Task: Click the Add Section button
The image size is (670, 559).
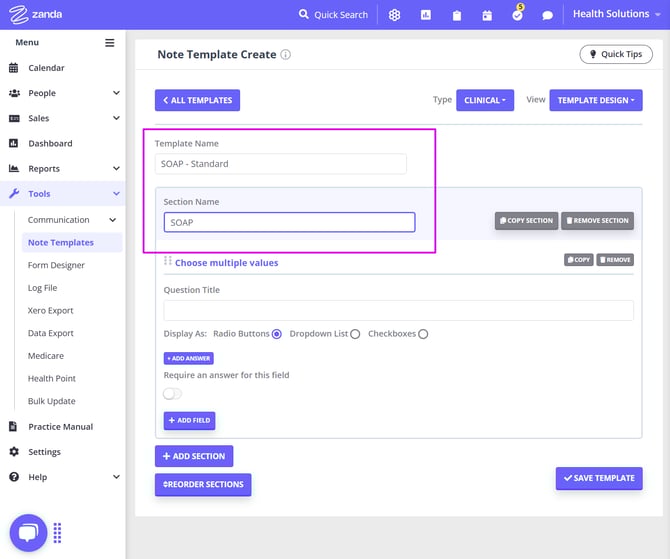Action: pyautogui.click(x=194, y=456)
